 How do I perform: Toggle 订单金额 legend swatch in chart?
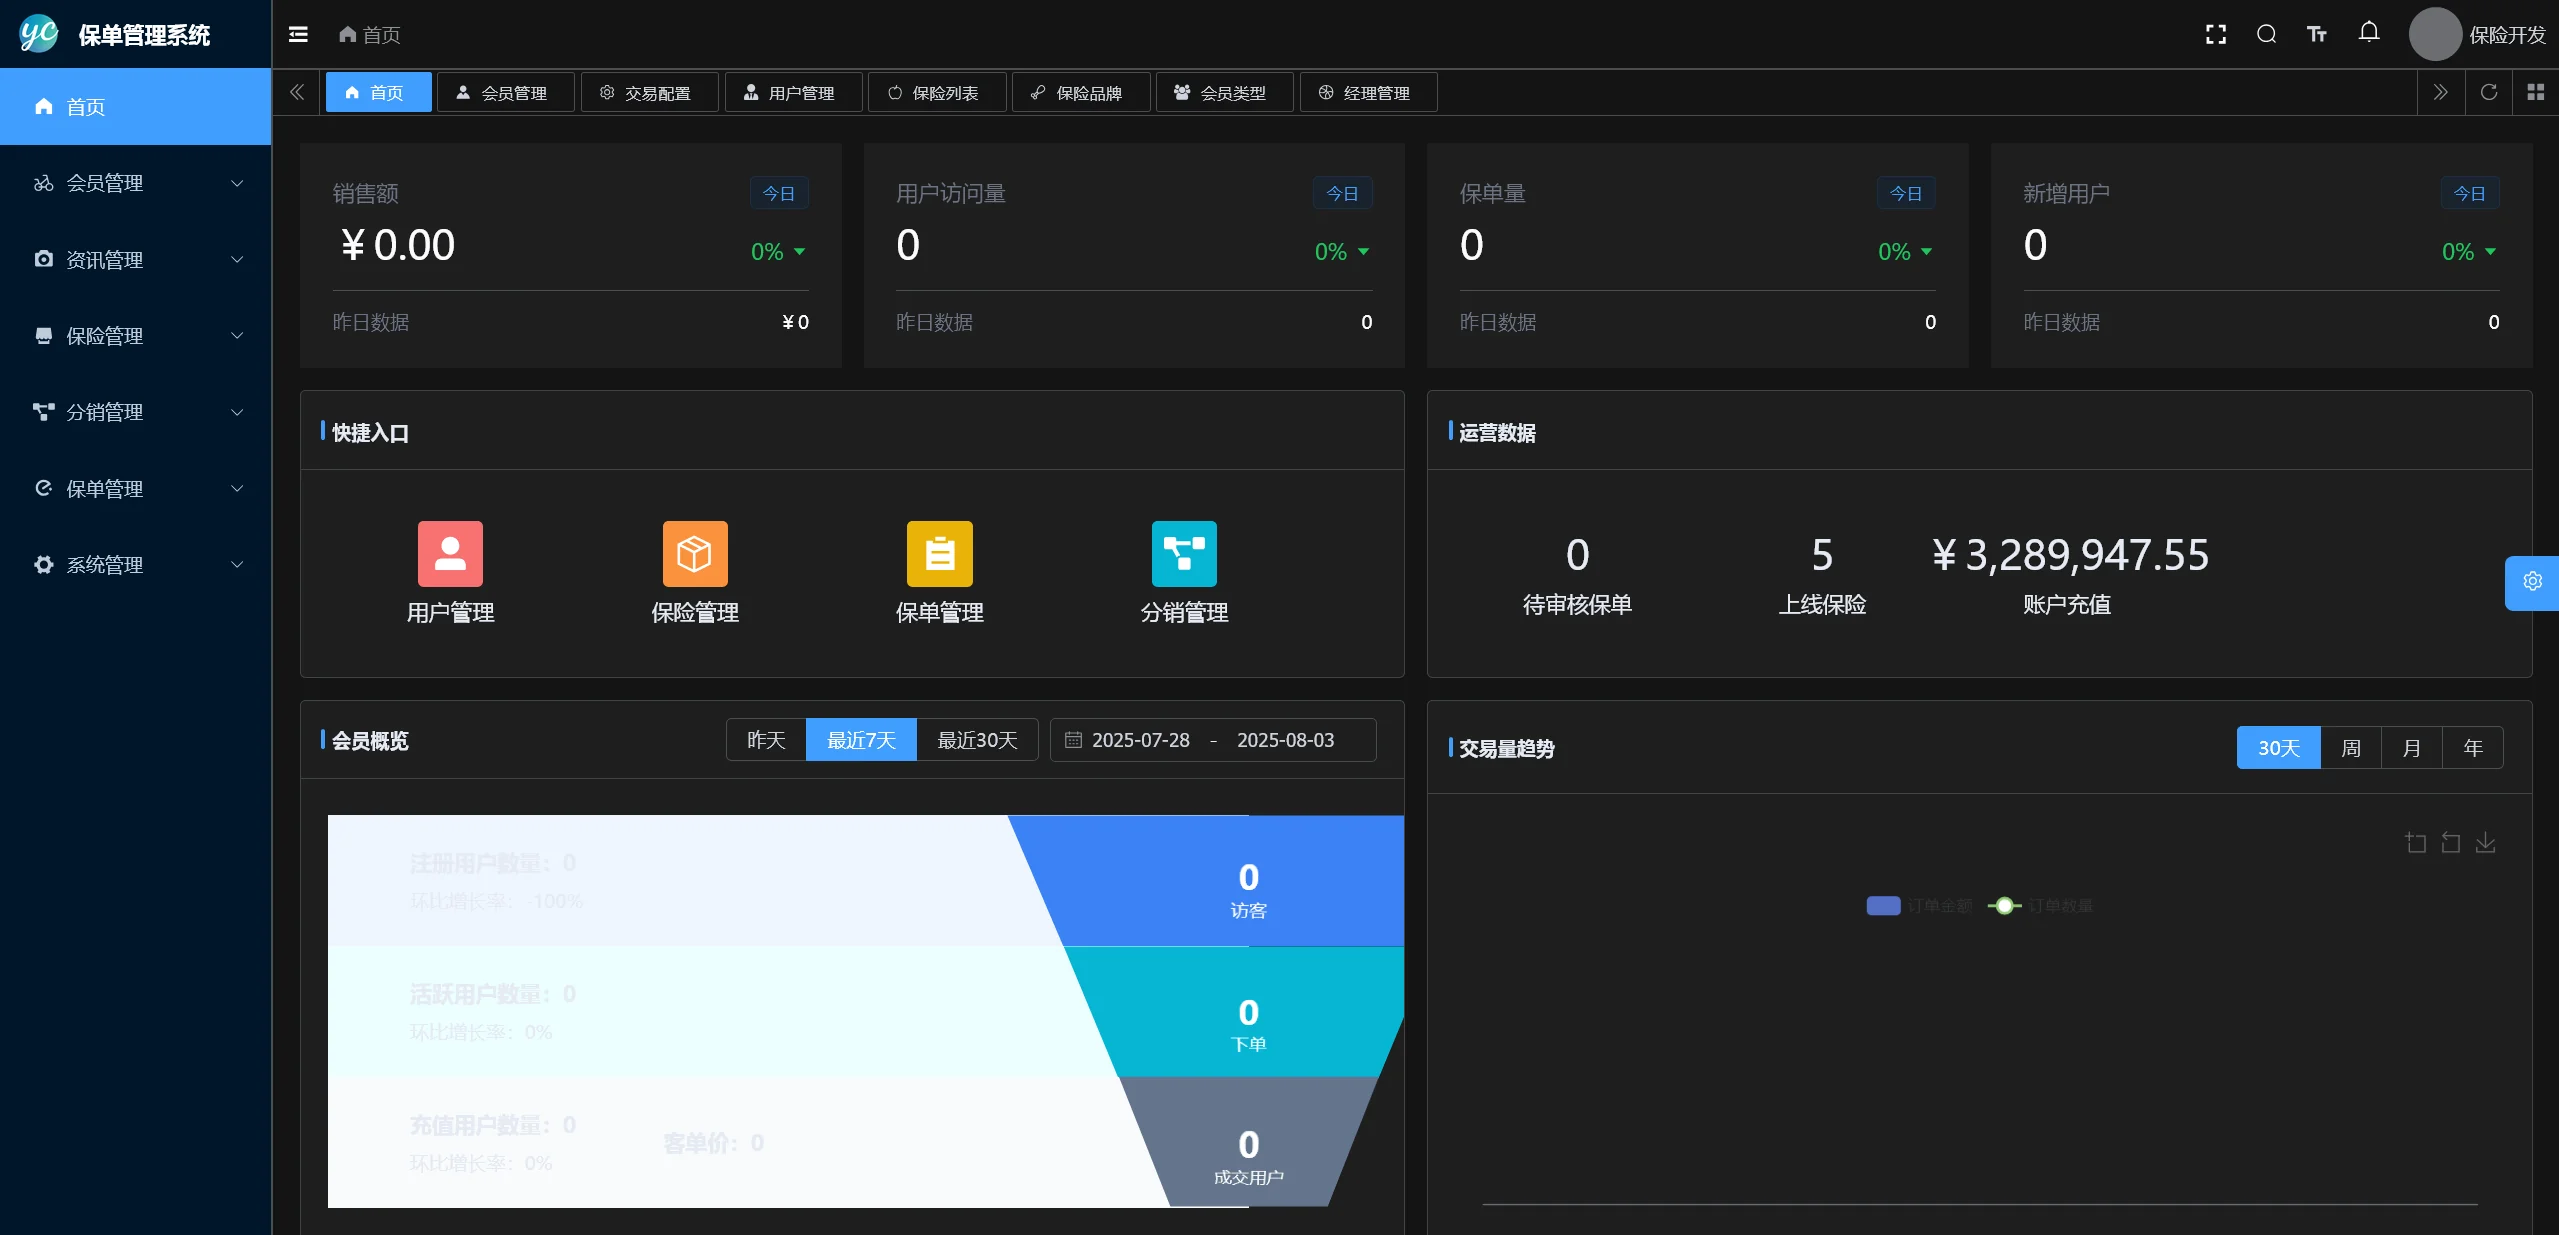coord(1883,906)
